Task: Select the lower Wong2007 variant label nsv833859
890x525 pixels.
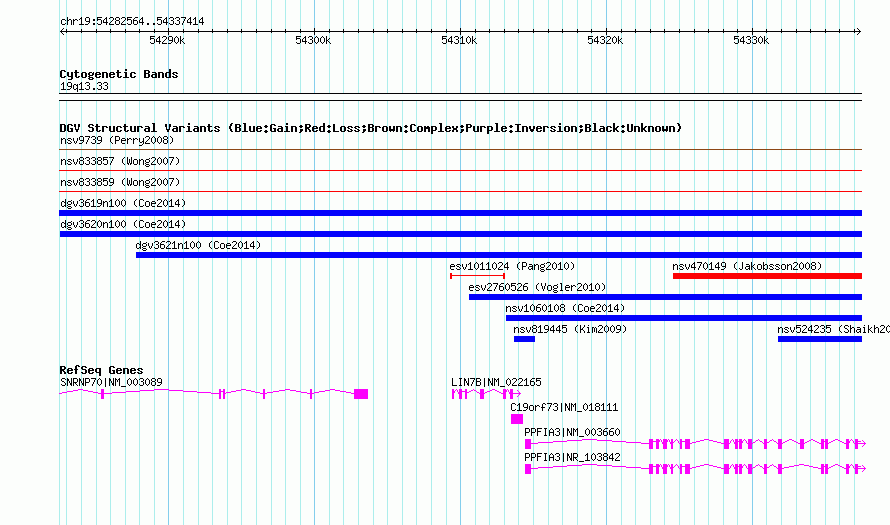Action: 120,182
